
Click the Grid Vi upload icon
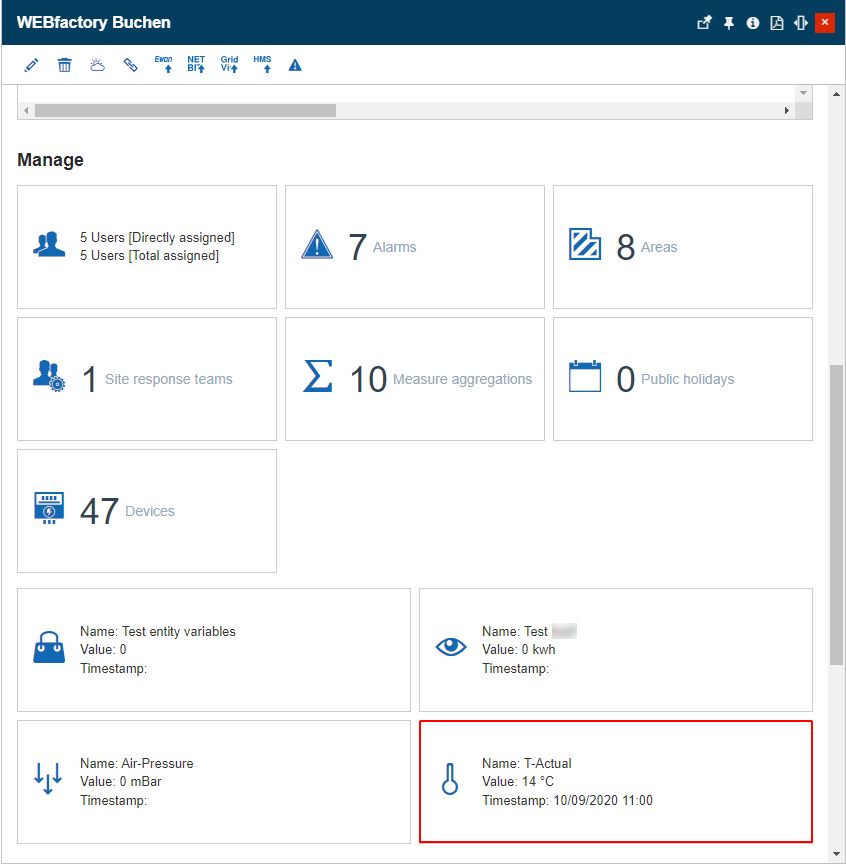click(x=229, y=65)
